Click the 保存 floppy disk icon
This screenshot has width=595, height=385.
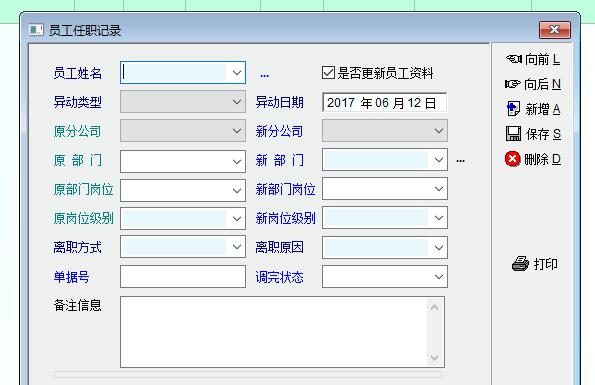pyautogui.click(x=513, y=134)
